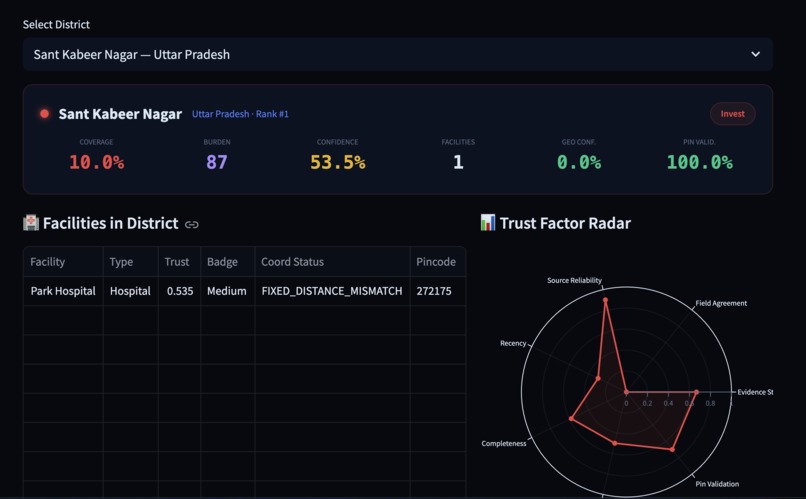The height and width of the screenshot is (499, 806).
Task: Click the Coverage 10.0% metric
Action: point(97,156)
